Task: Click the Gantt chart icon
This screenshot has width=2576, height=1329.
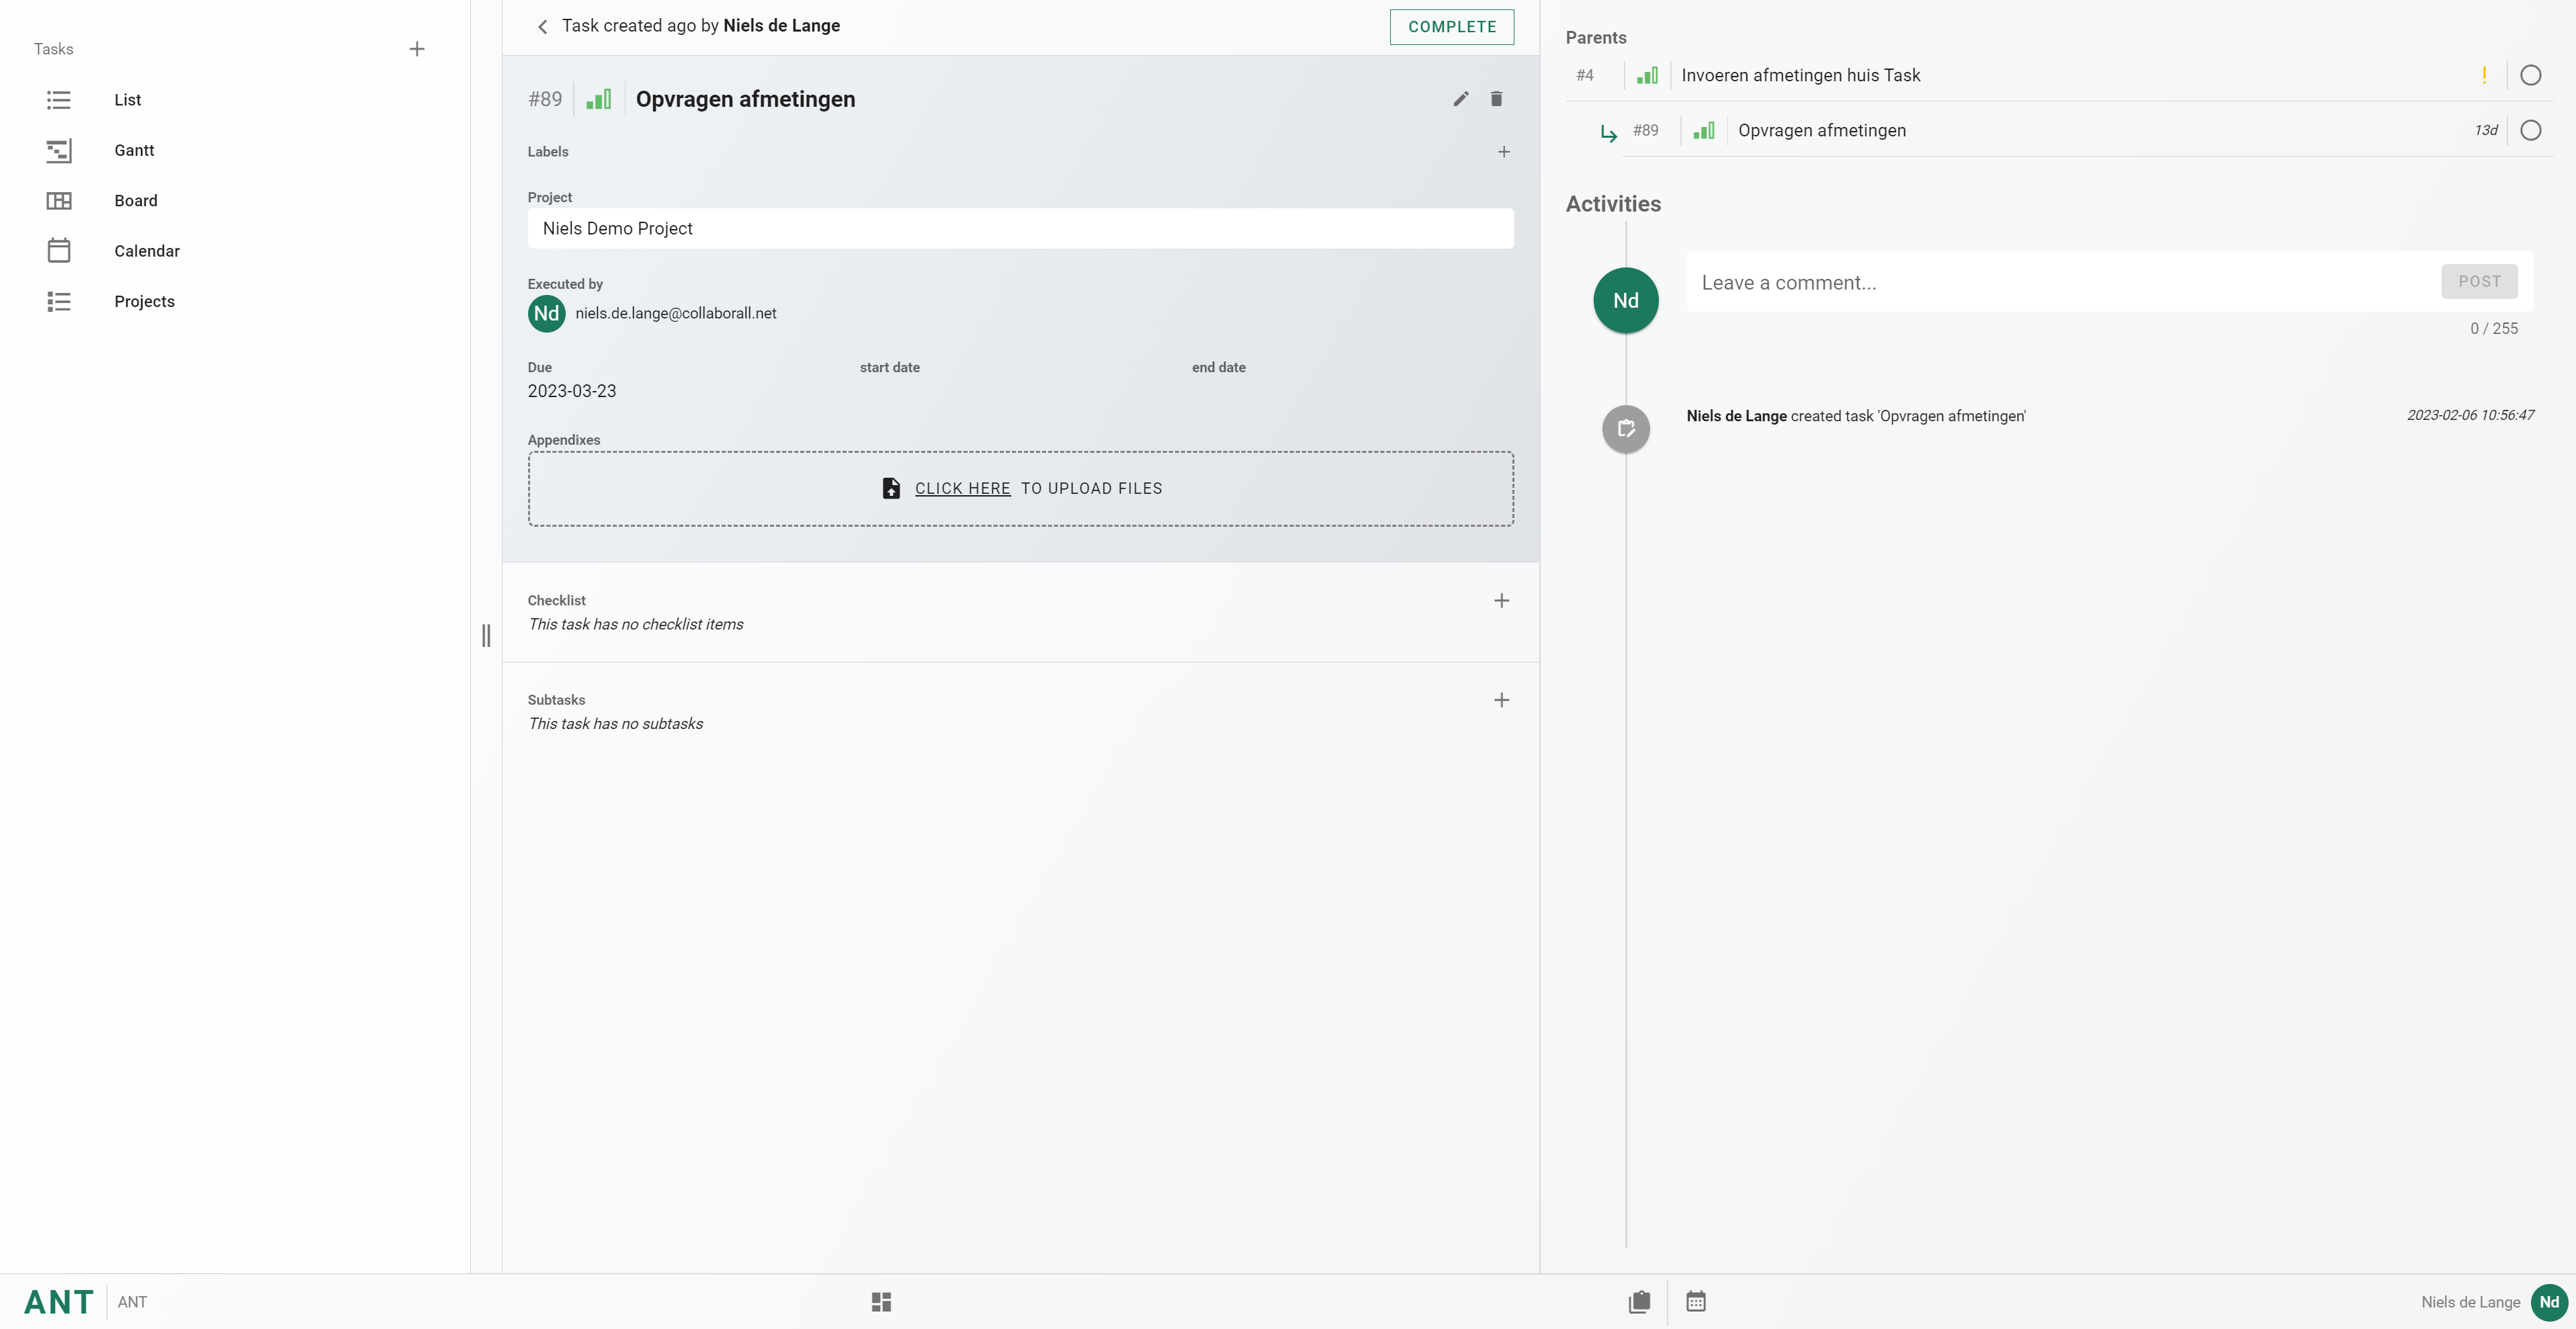Action: tap(59, 150)
